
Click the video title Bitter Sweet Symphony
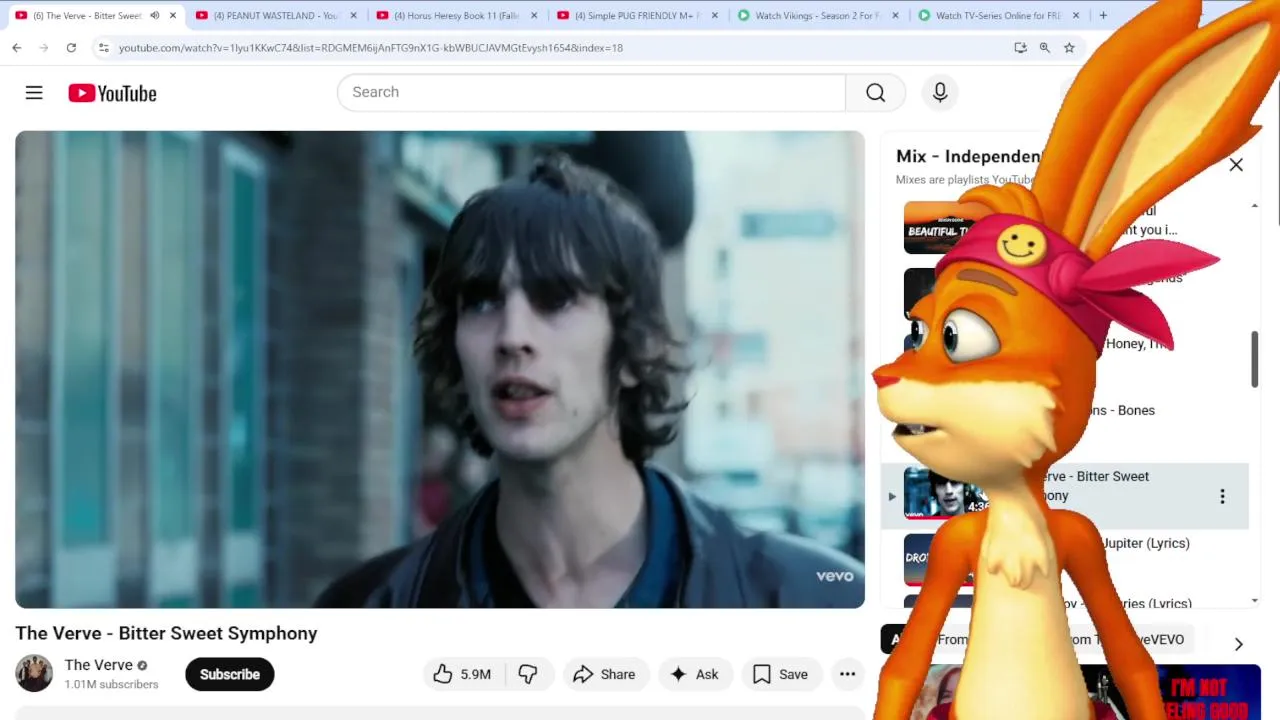point(166,633)
